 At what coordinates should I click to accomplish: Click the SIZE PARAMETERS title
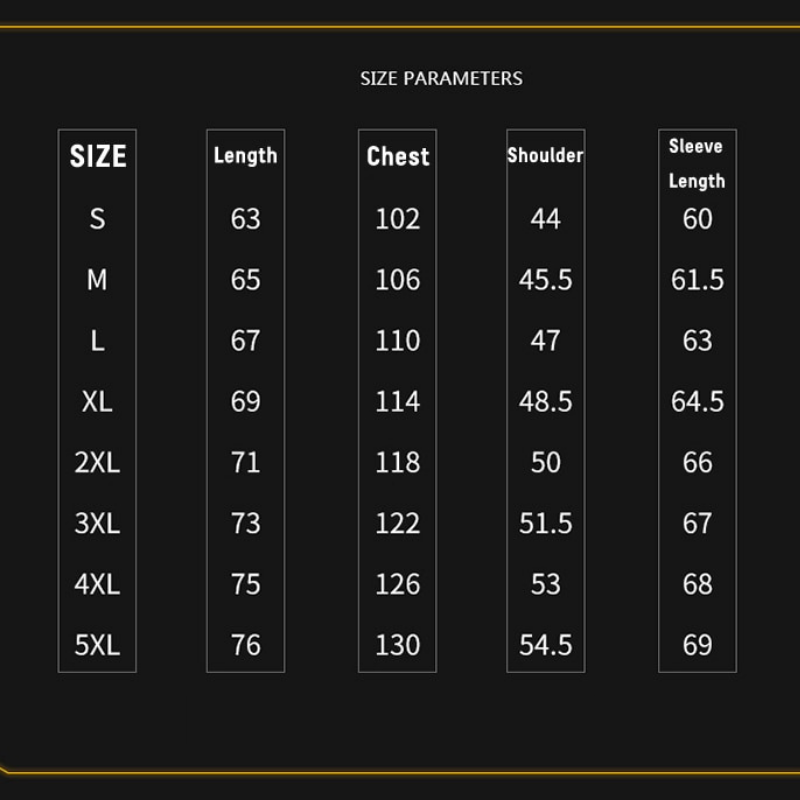441,78
